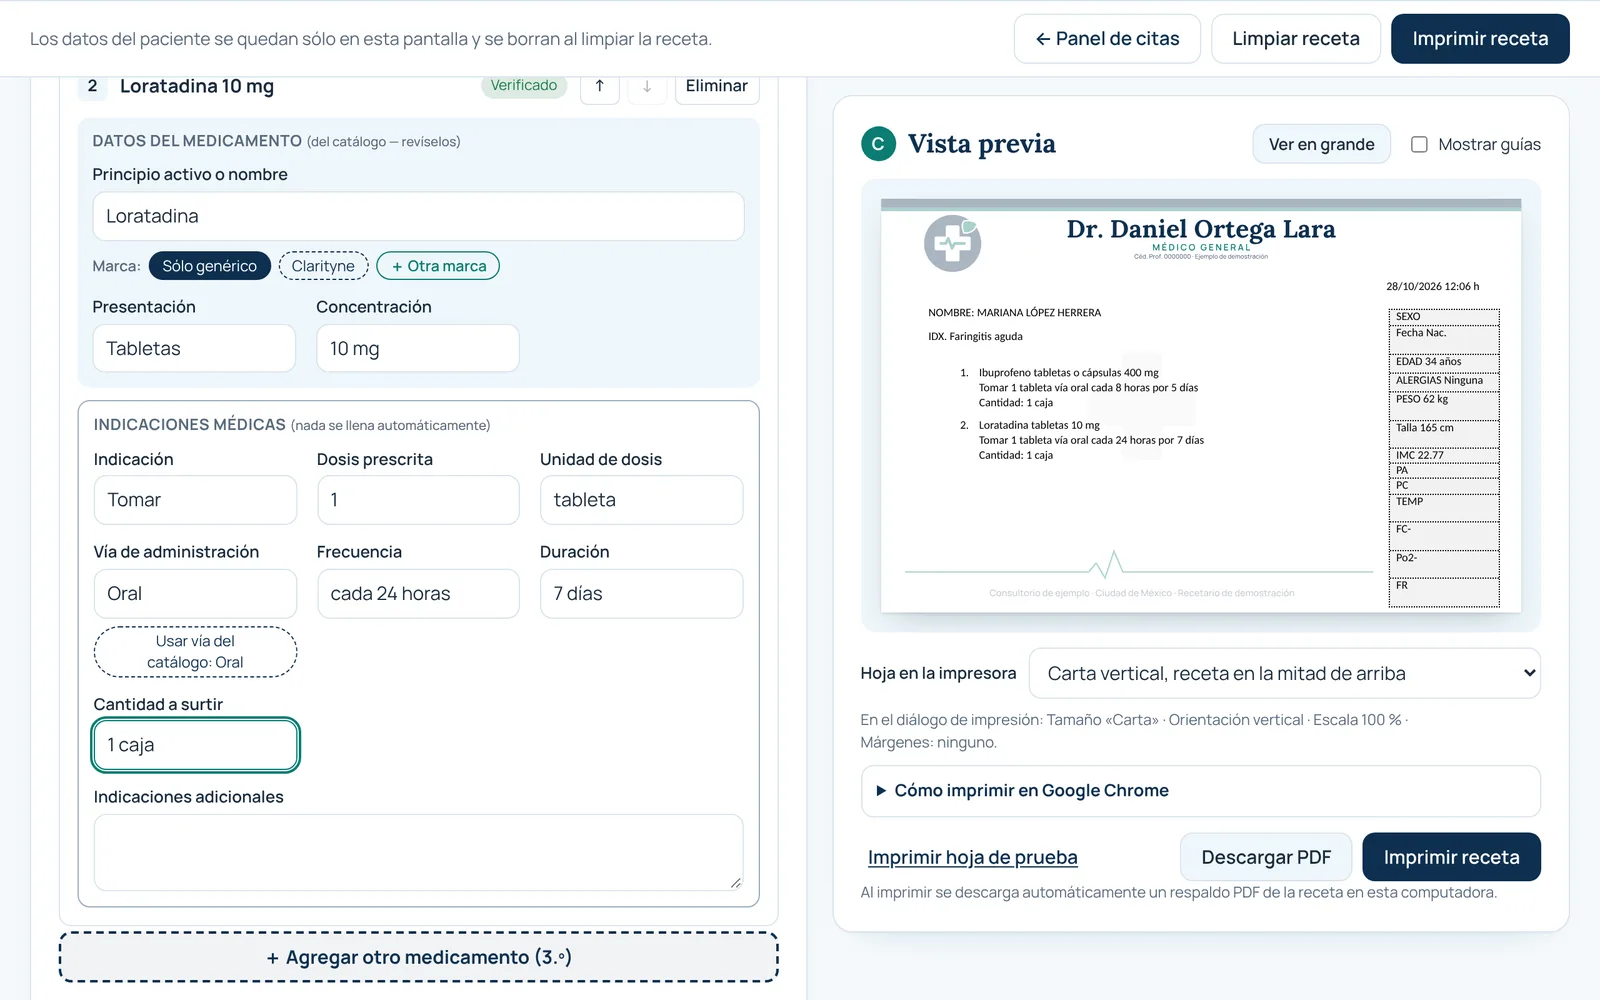Click Limpiar receta button
This screenshot has width=1600, height=1000.
(x=1296, y=39)
